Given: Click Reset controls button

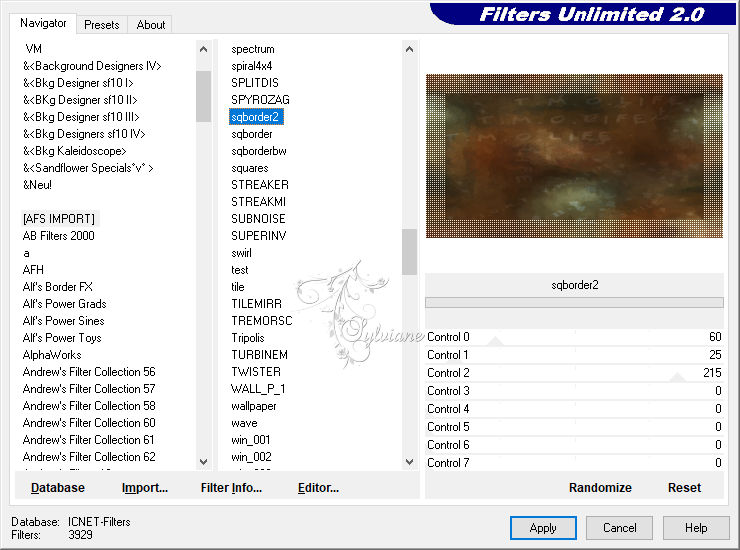Looking at the screenshot, I should tap(684, 488).
